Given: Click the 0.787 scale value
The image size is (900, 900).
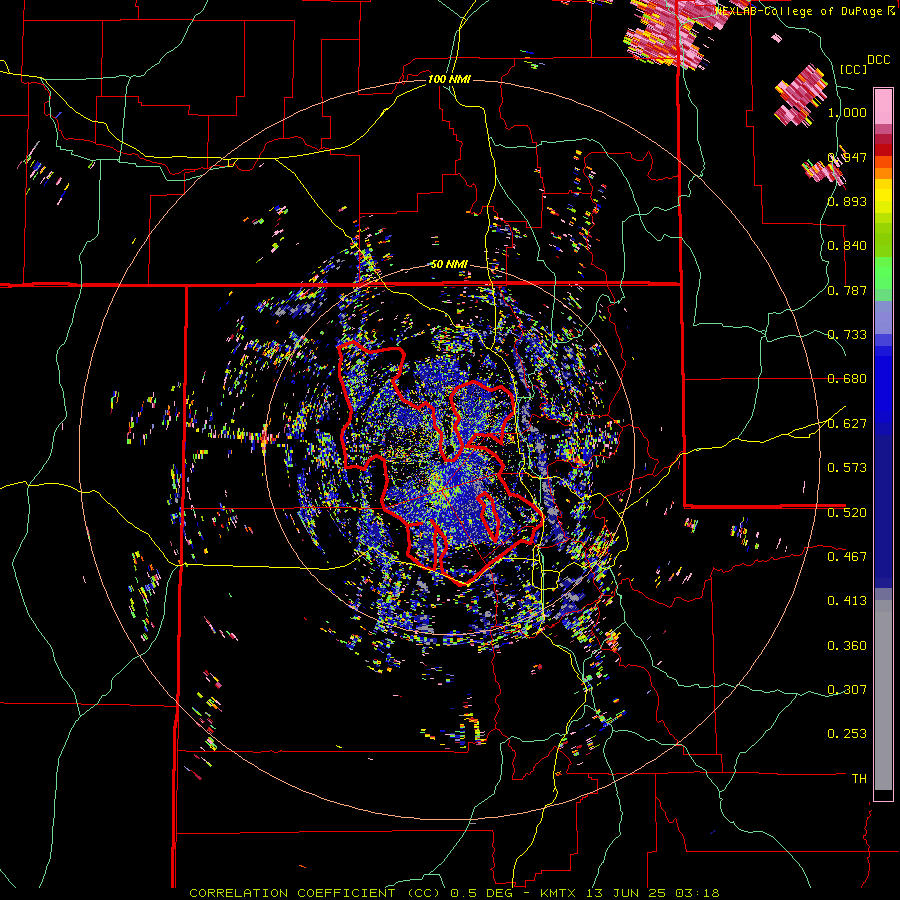Looking at the screenshot, I should pos(847,290).
